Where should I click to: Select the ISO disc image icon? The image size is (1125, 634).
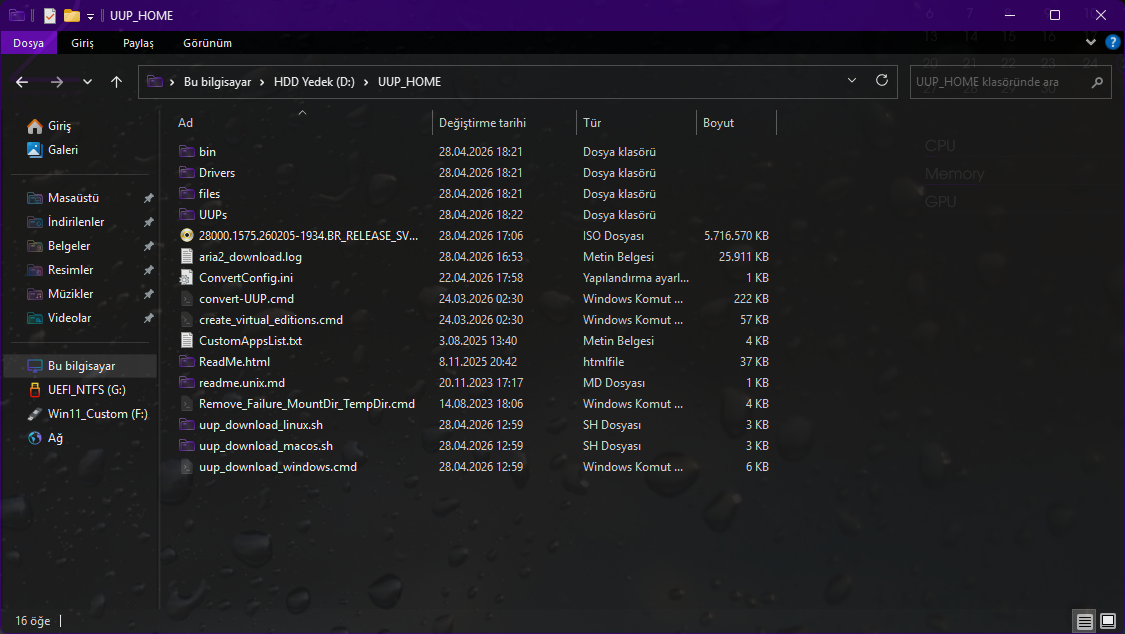[x=187, y=235]
